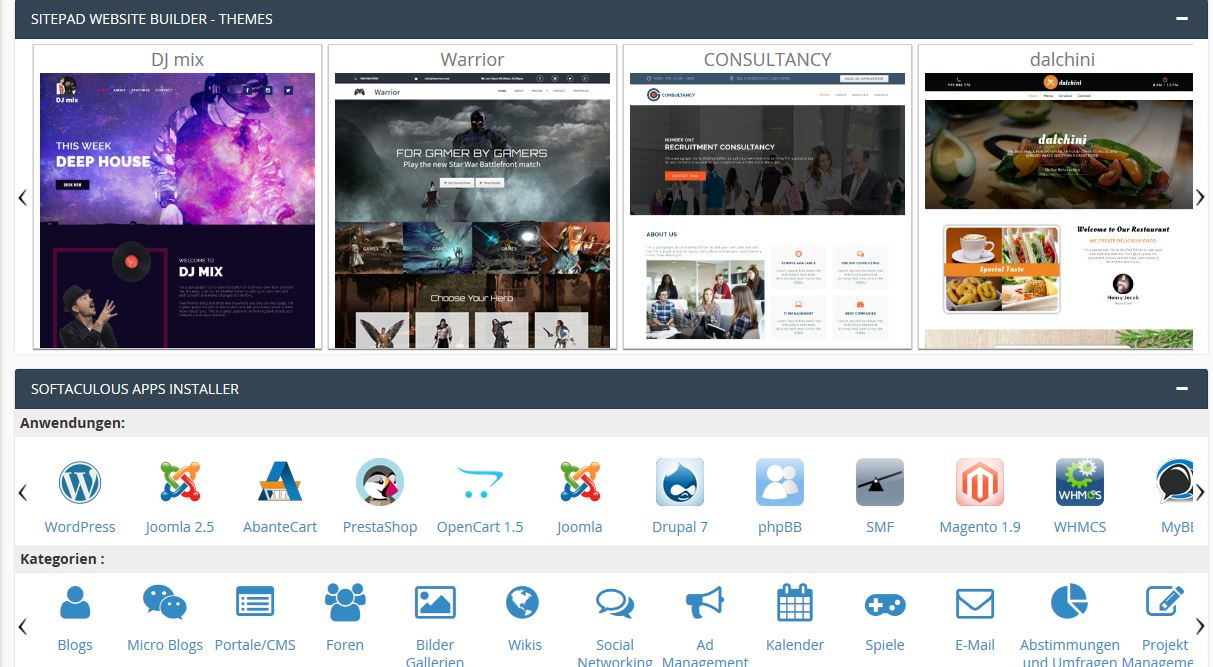Click the Kalender category label
Image resolution: width=1213 pixels, height=667 pixels.
click(x=795, y=645)
